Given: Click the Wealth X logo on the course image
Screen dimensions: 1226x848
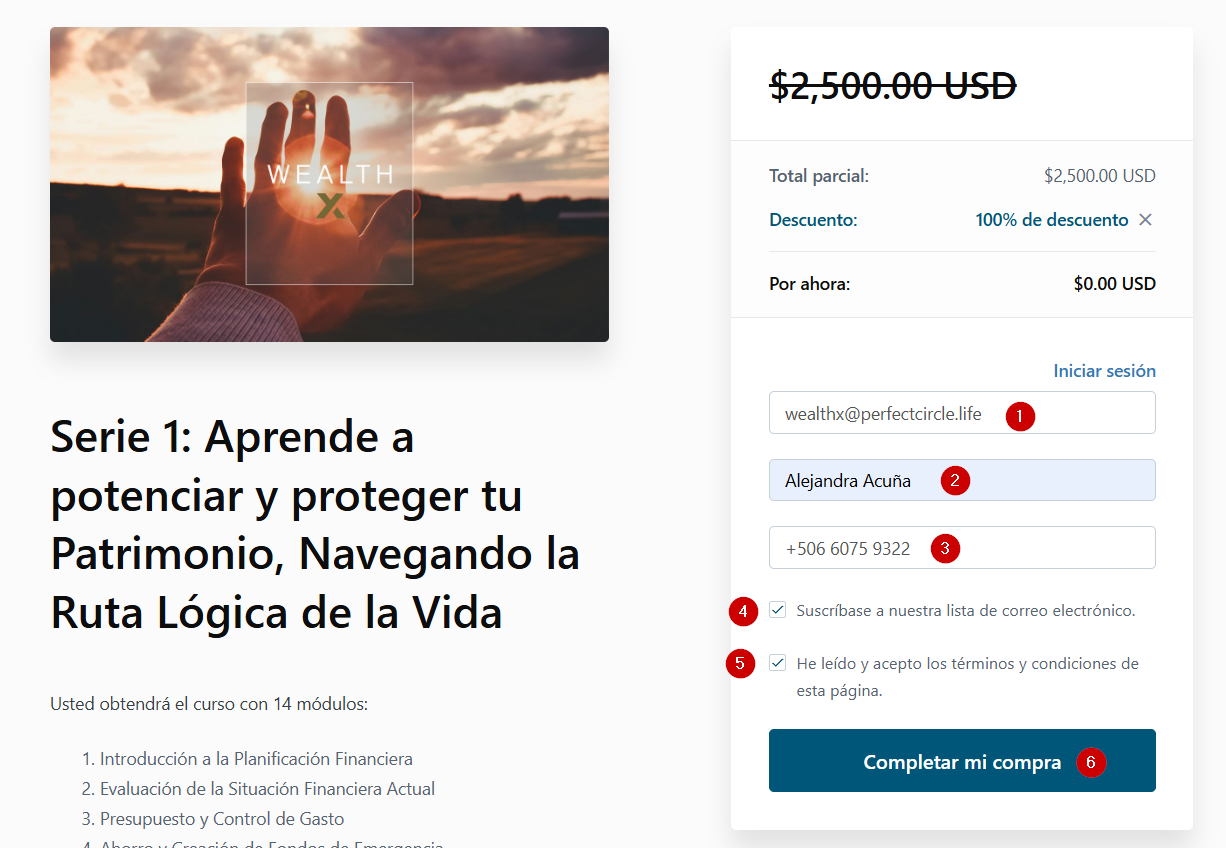Looking at the screenshot, I should 330,184.
